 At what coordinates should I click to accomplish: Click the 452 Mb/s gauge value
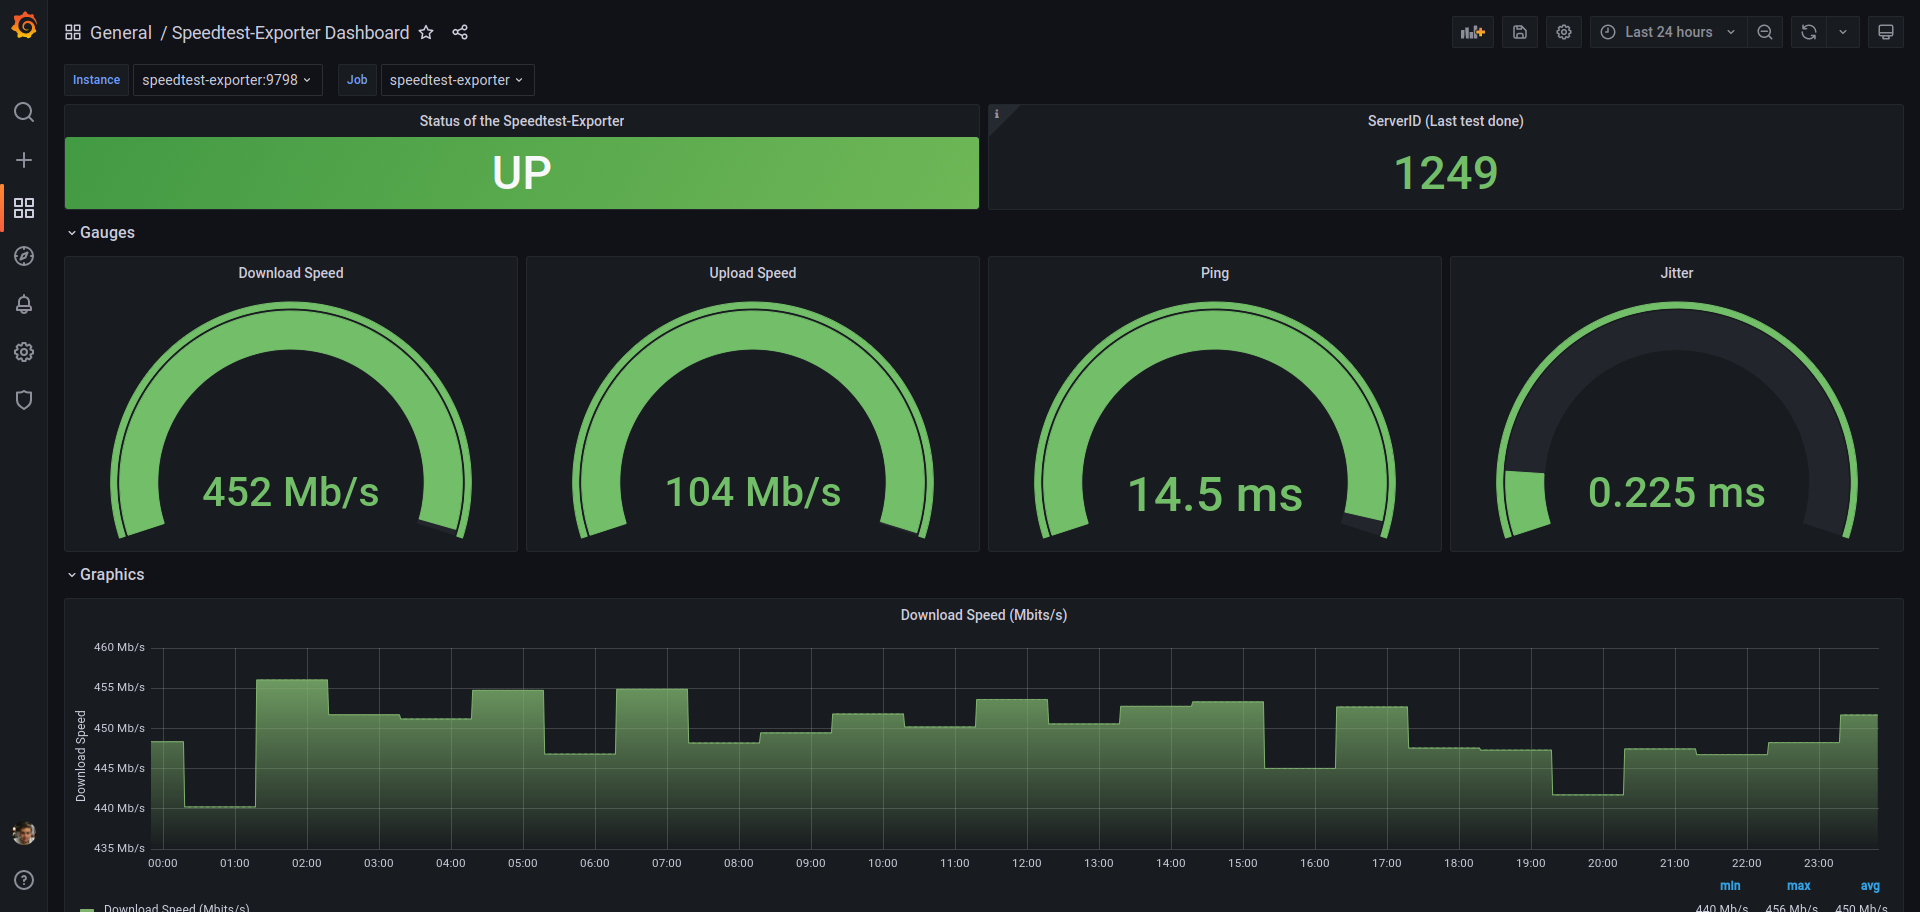pos(291,492)
